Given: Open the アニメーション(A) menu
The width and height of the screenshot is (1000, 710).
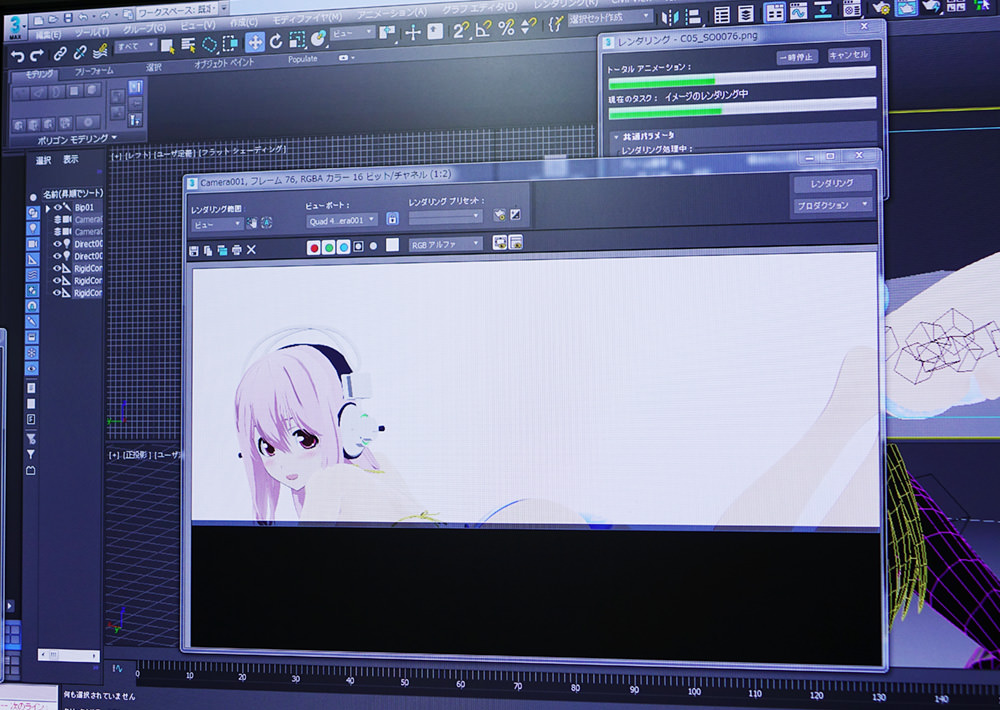Looking at the screenshot, I should pyautogui.click(x=392, y=13).
